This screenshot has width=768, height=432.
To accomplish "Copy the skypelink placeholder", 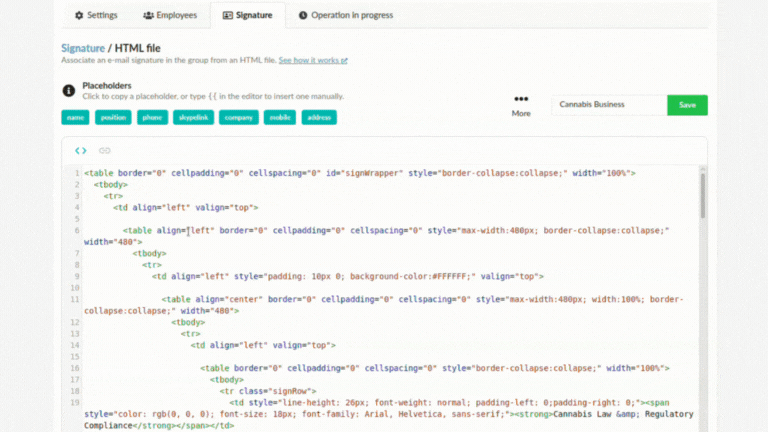I will coord(193,117).
